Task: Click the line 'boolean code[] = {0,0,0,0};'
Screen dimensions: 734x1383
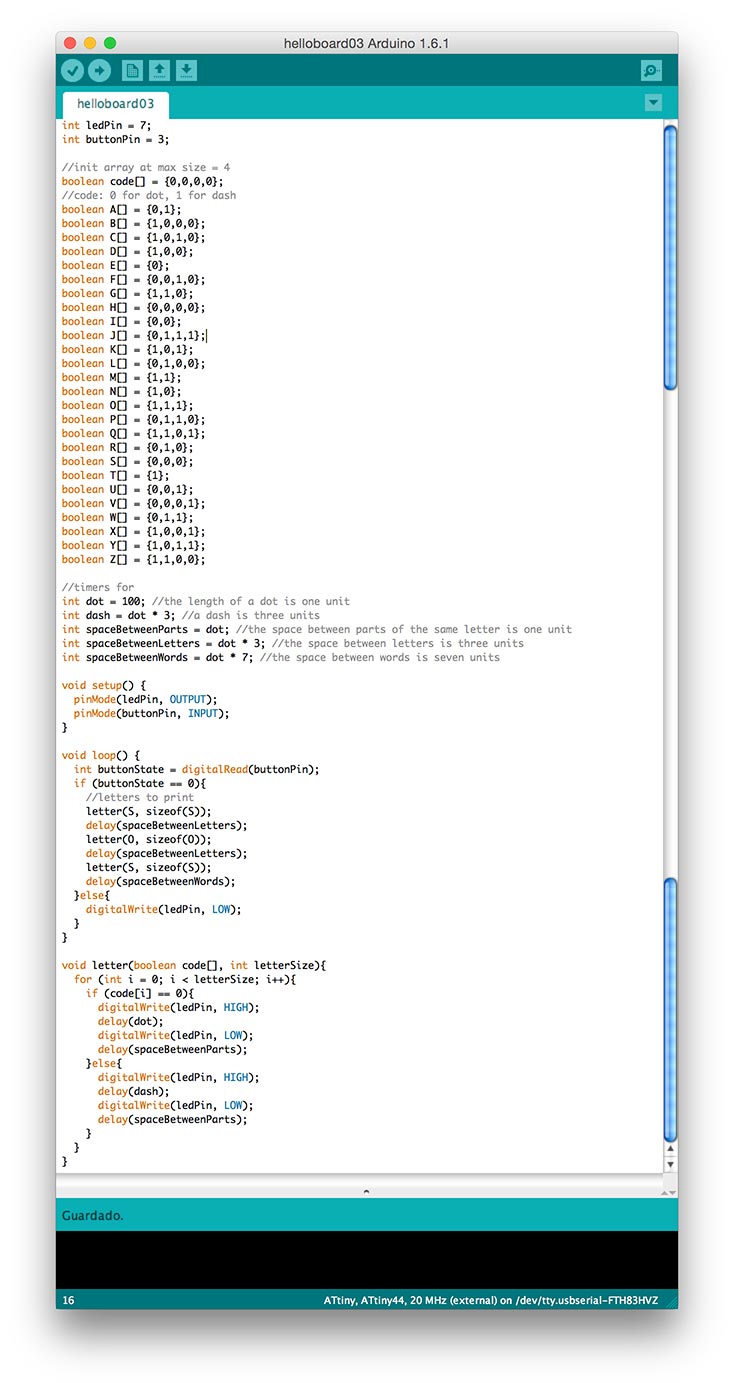Action: coord(143,181)
